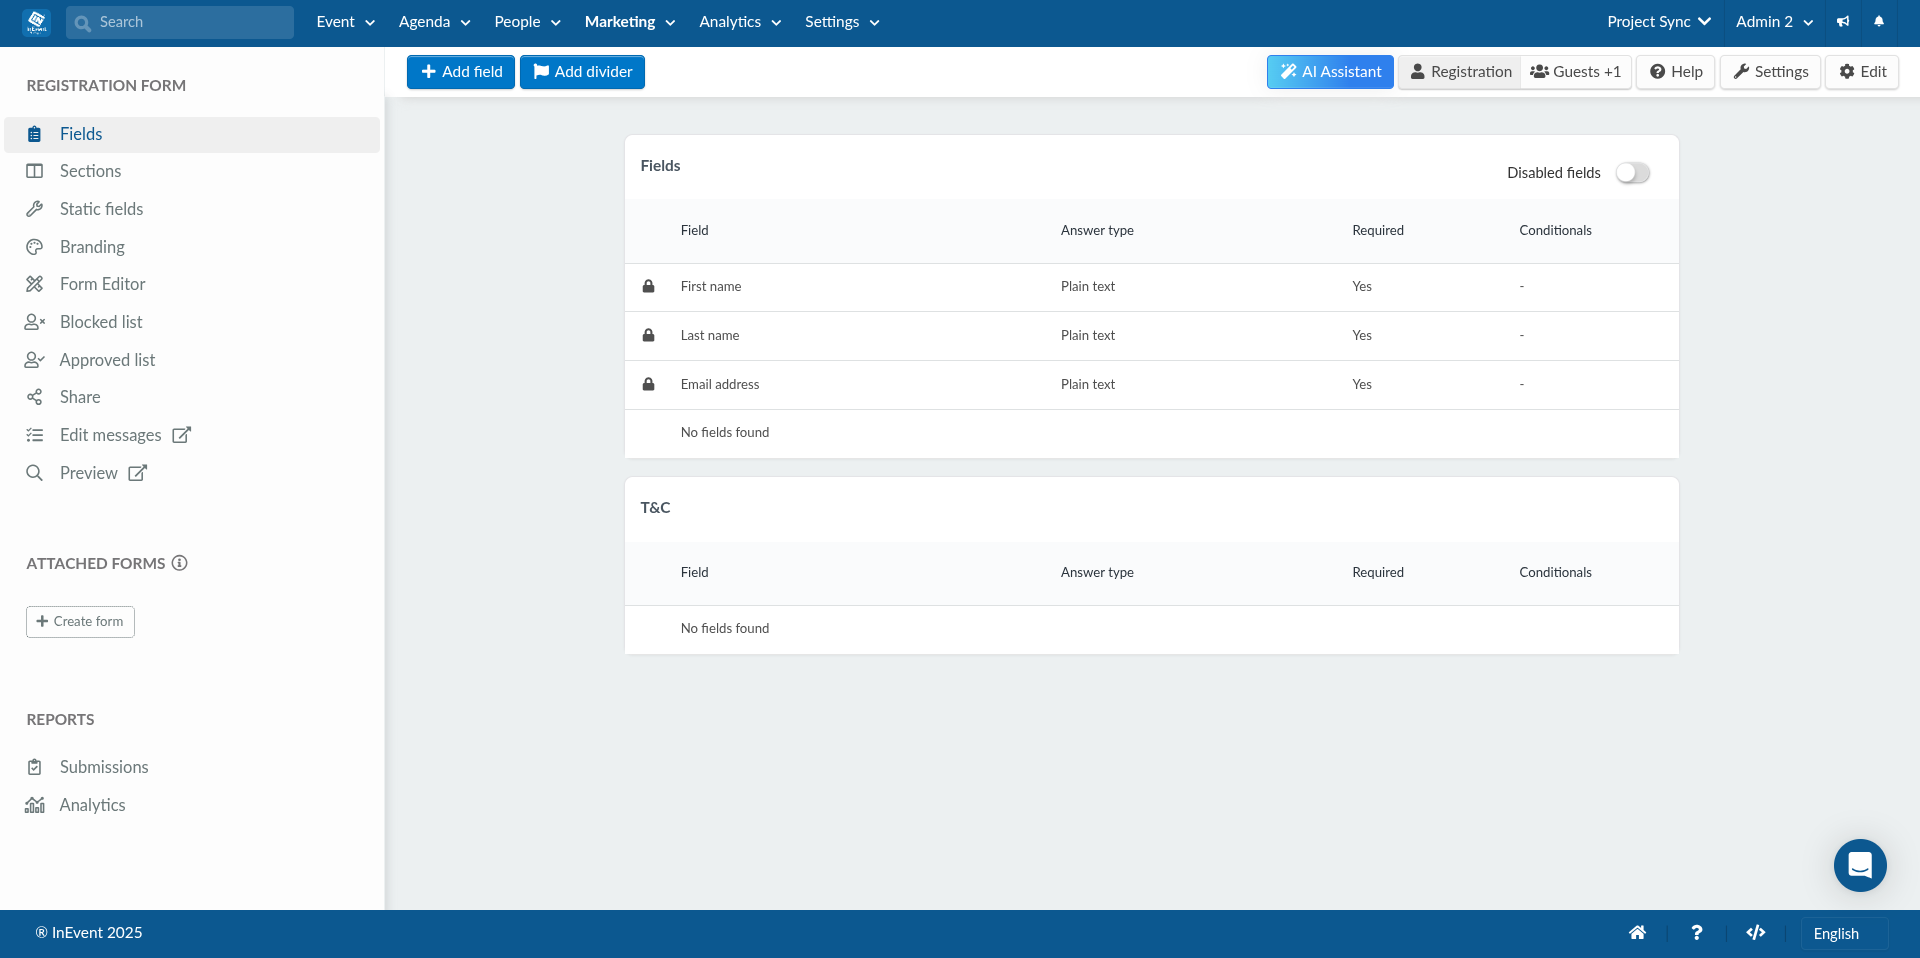Select the Registration tab

coord(1459,71)
